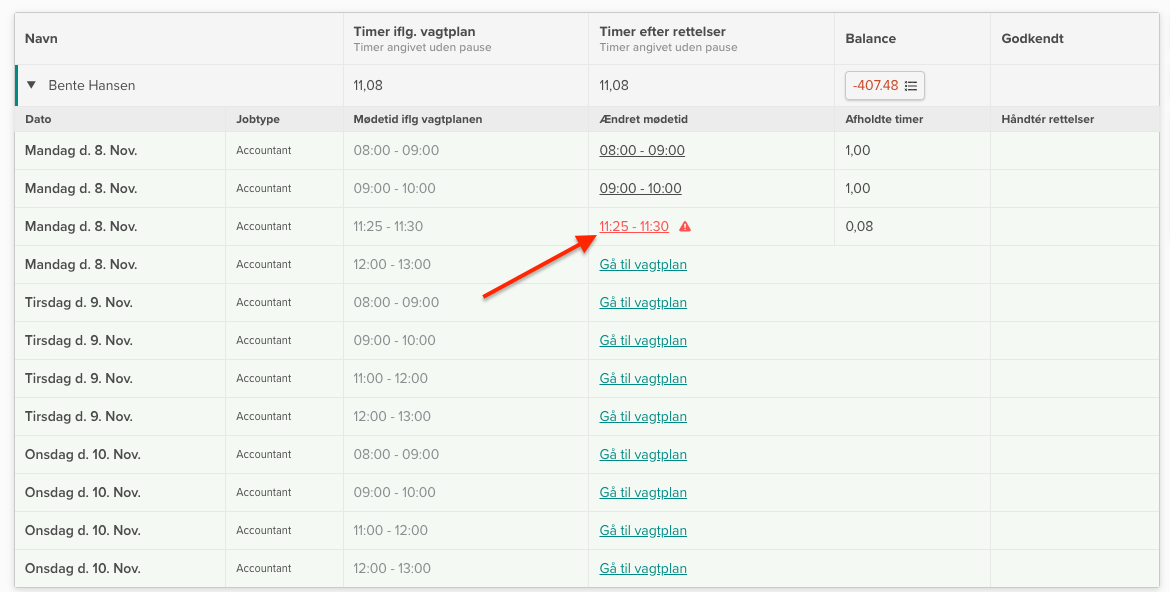The height and width of the screenshot is (592, 1170).
Task: Open the changed time 08:00 - 09:00 link
Action: [642, 150]
